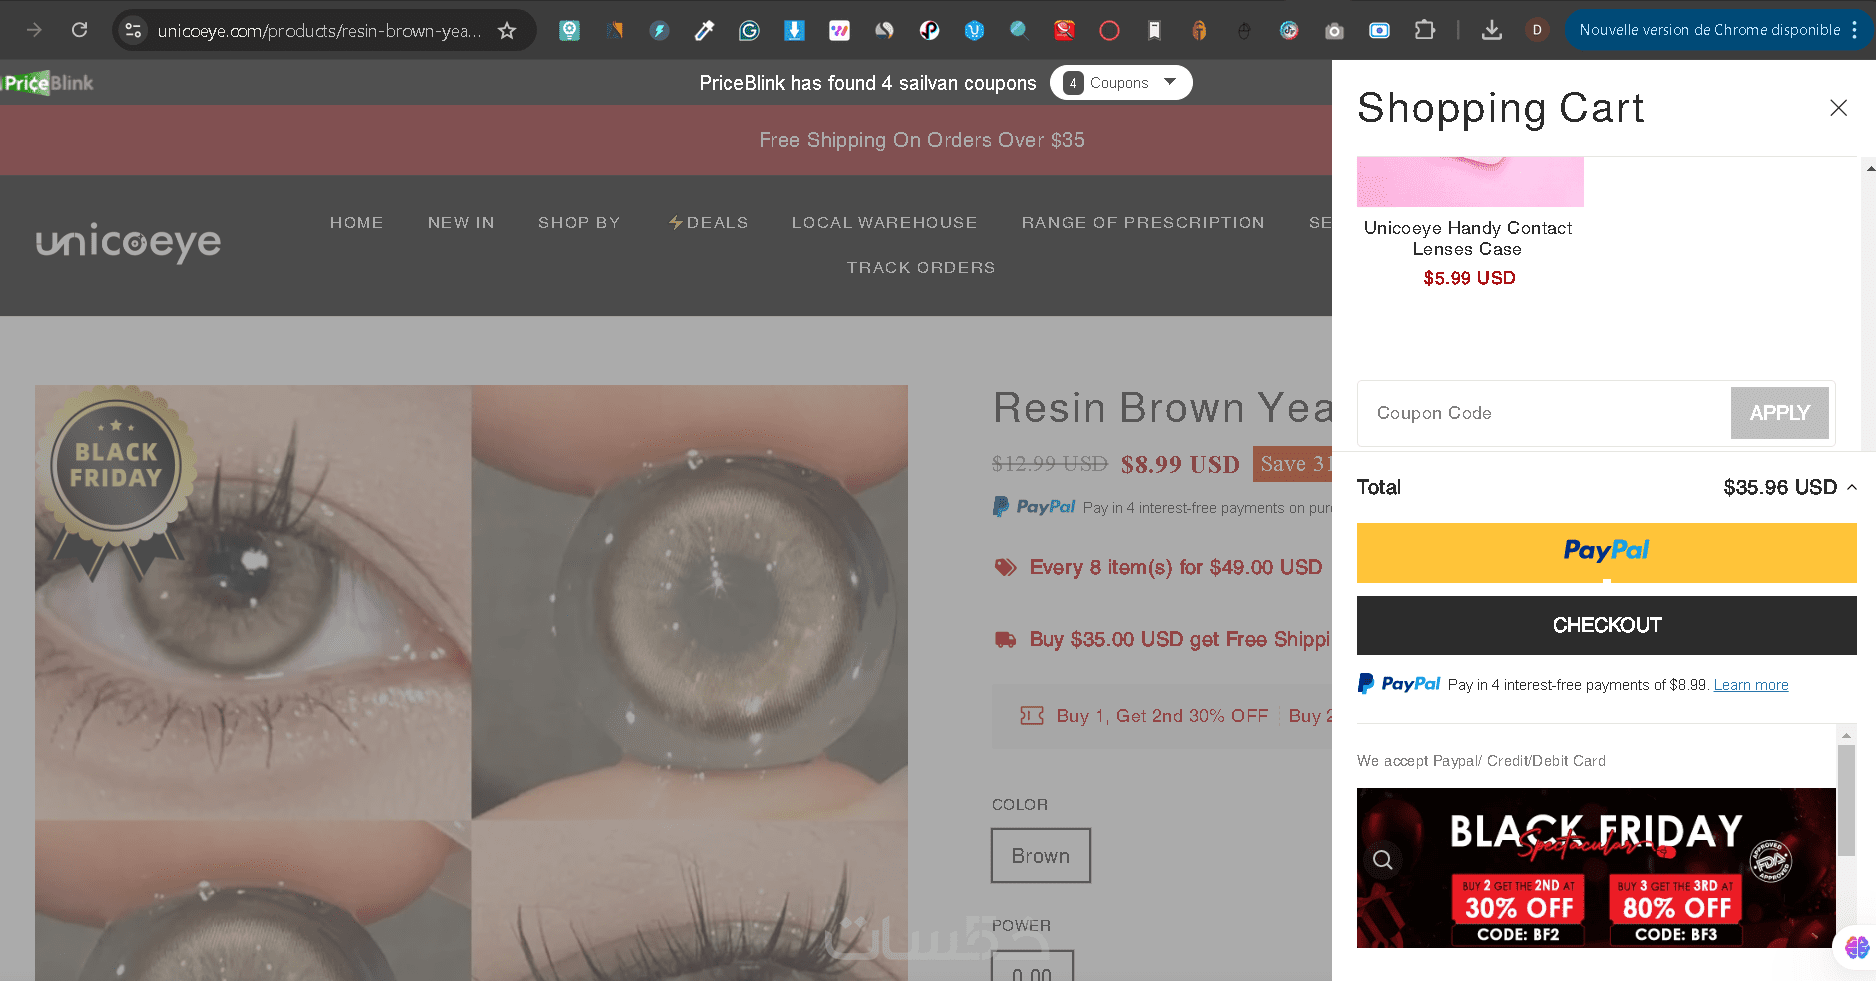Click Buy 1, Get 2nd 30% OFF promo
The width and height of the screenshot is (1876, 981).
click(x=1162, y=716)
